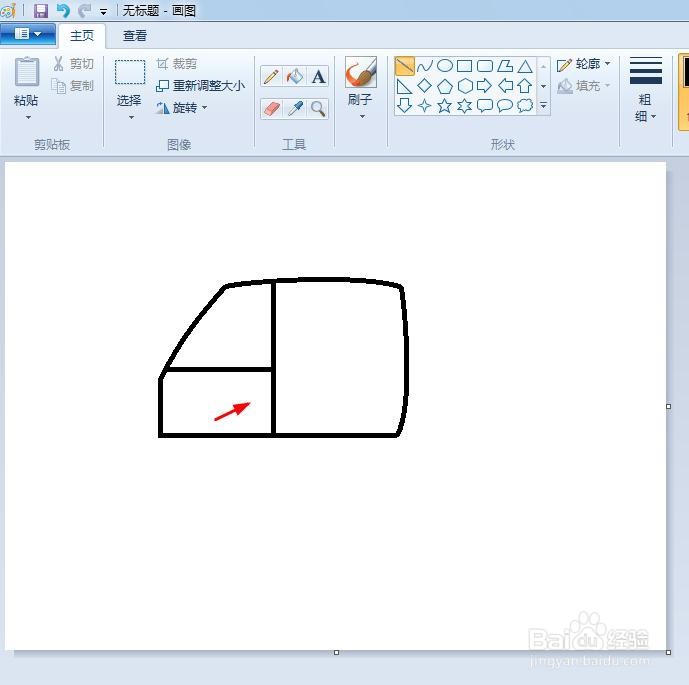This screenshot has width=689, height=685.
Task: Select the Right triangle shape
Action: point(404,86)
